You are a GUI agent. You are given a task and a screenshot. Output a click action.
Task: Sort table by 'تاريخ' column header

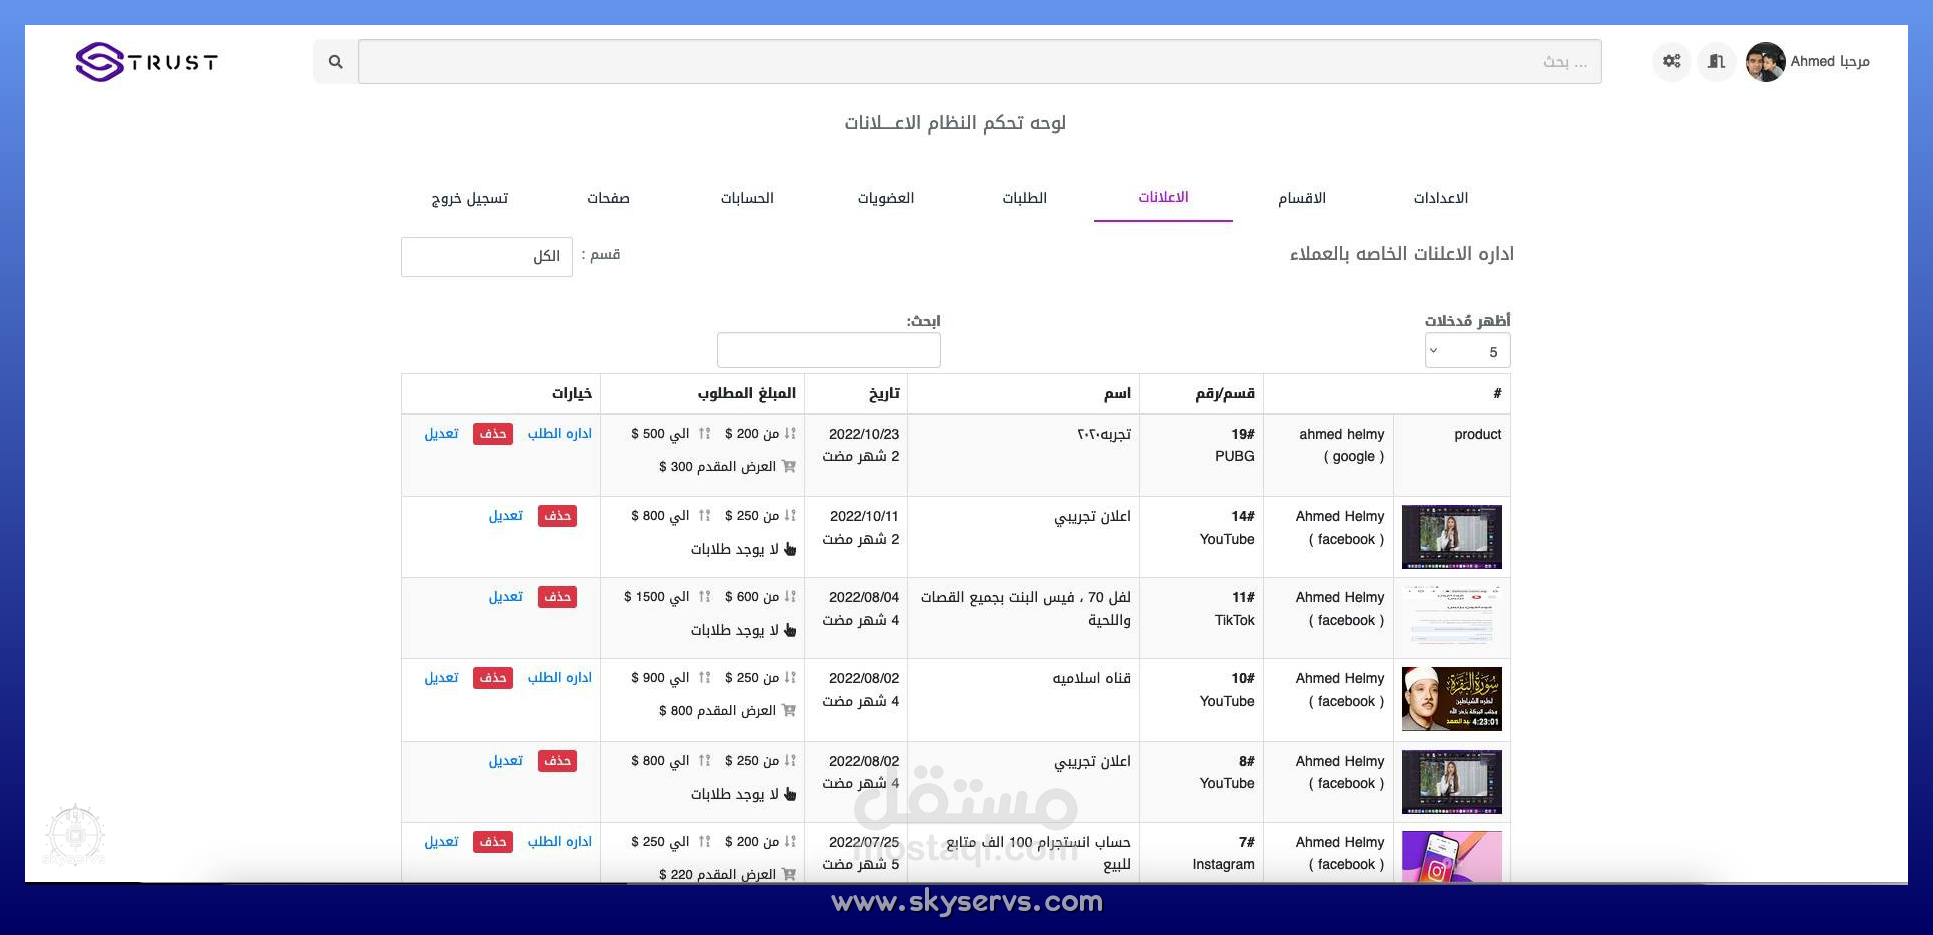883,394
